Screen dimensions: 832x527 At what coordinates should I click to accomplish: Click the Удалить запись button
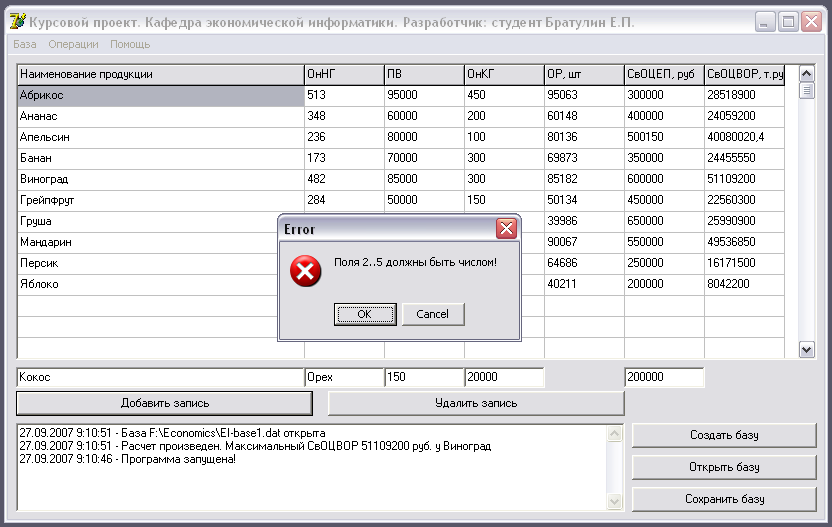[476, 403]
